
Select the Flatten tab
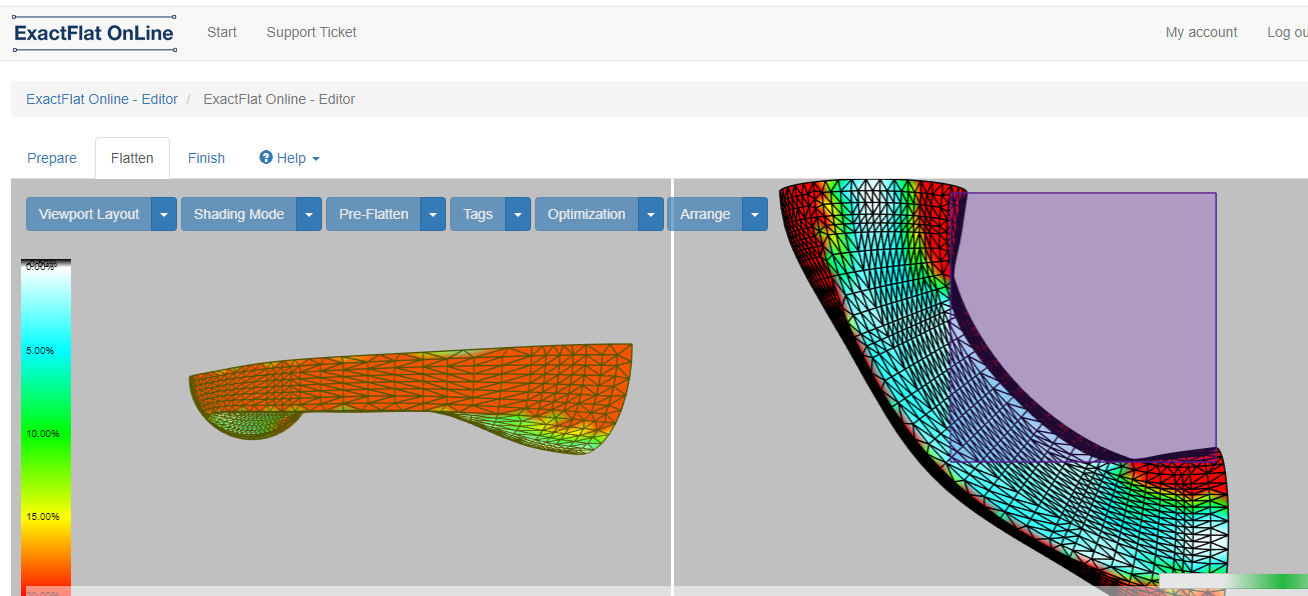pos(132,158)
